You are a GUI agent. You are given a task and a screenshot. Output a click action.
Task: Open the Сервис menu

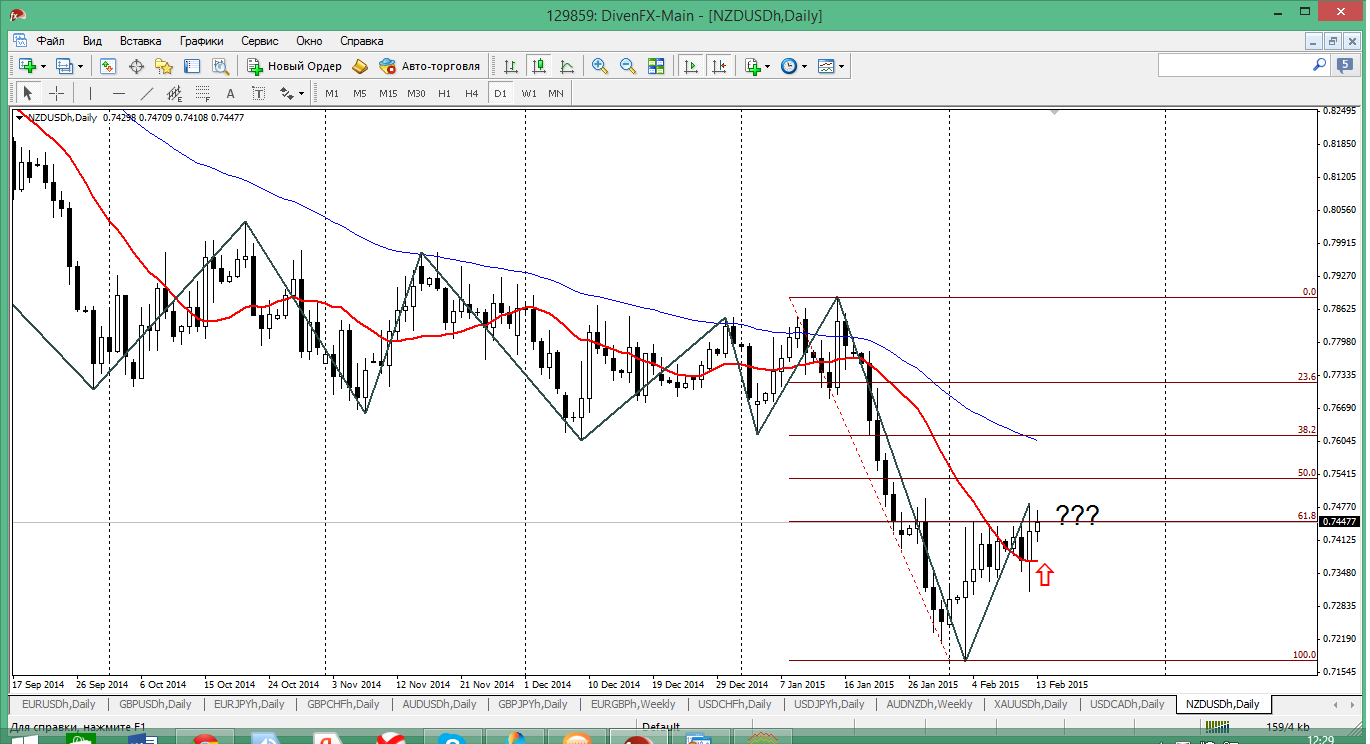click(x=260, y=41)
